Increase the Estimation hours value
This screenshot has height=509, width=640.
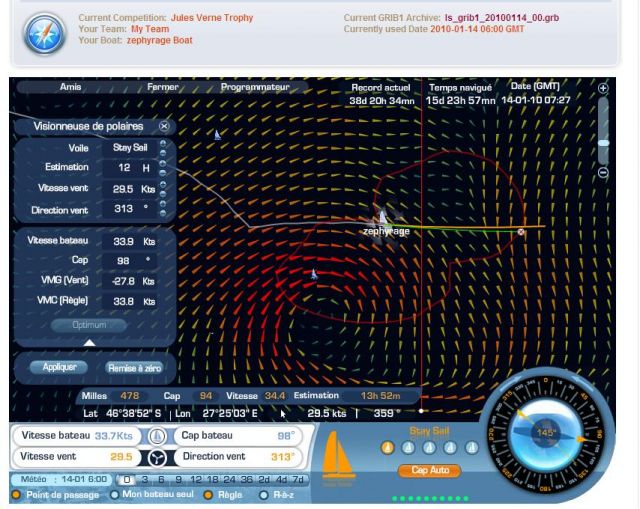[x=163, y=163]
